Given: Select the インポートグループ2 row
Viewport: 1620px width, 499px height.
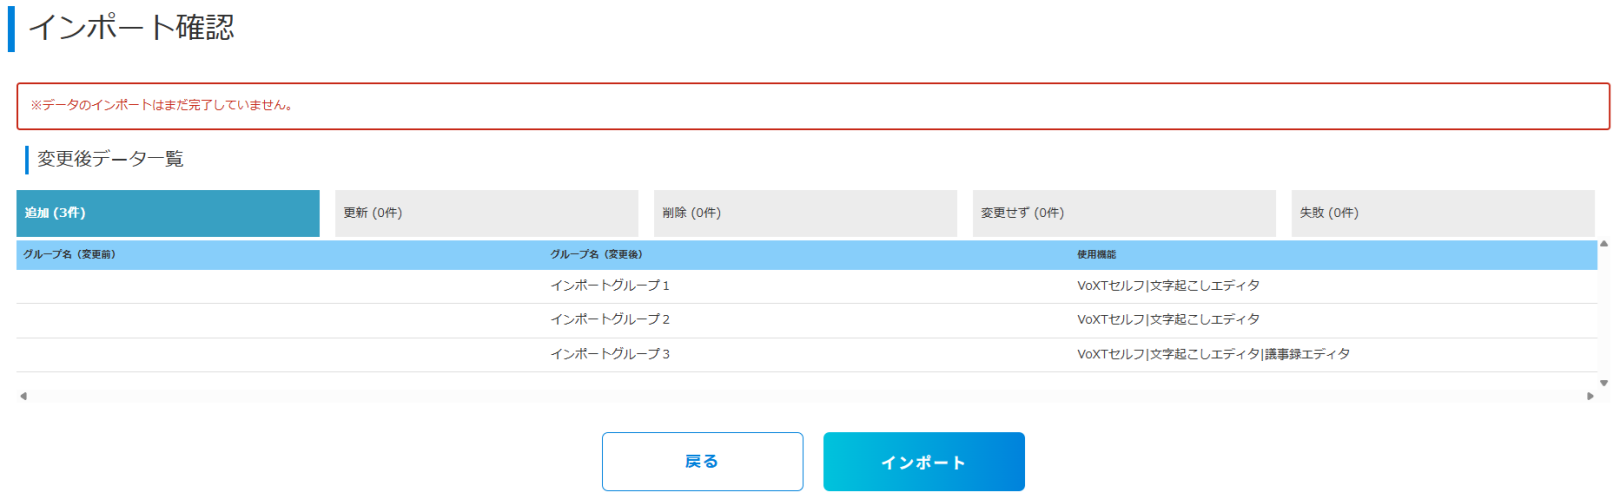Looking at the screenshot, I should pos(610,320).
